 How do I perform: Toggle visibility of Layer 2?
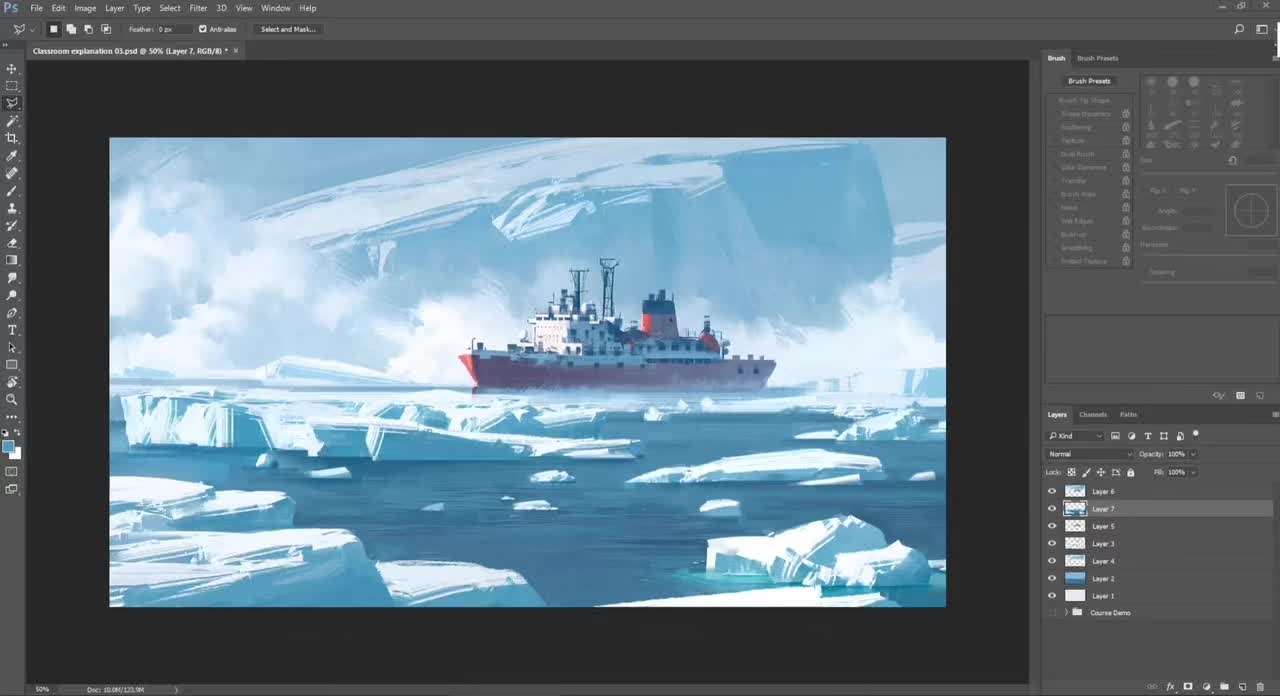click(x=1051, y=578)
